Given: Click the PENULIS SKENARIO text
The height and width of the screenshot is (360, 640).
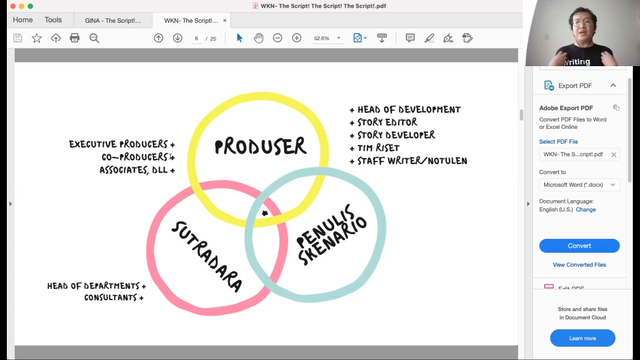Looking at the screenshot, I should (x=331, y=234).
